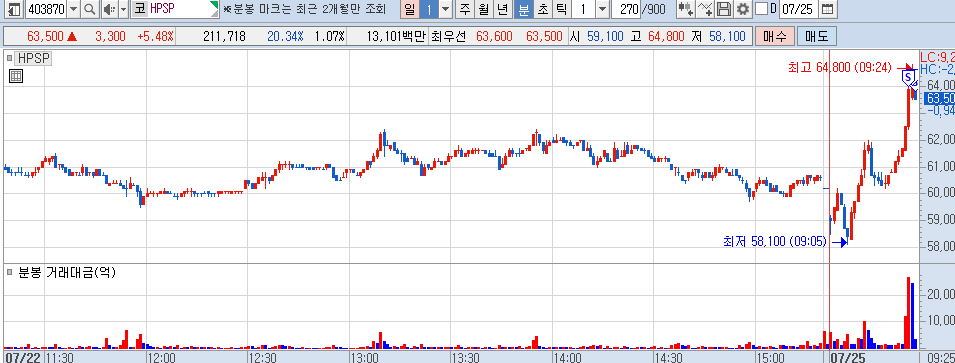
Task: Click the add candlestick chart icon
Action: [x=685, y=9]
